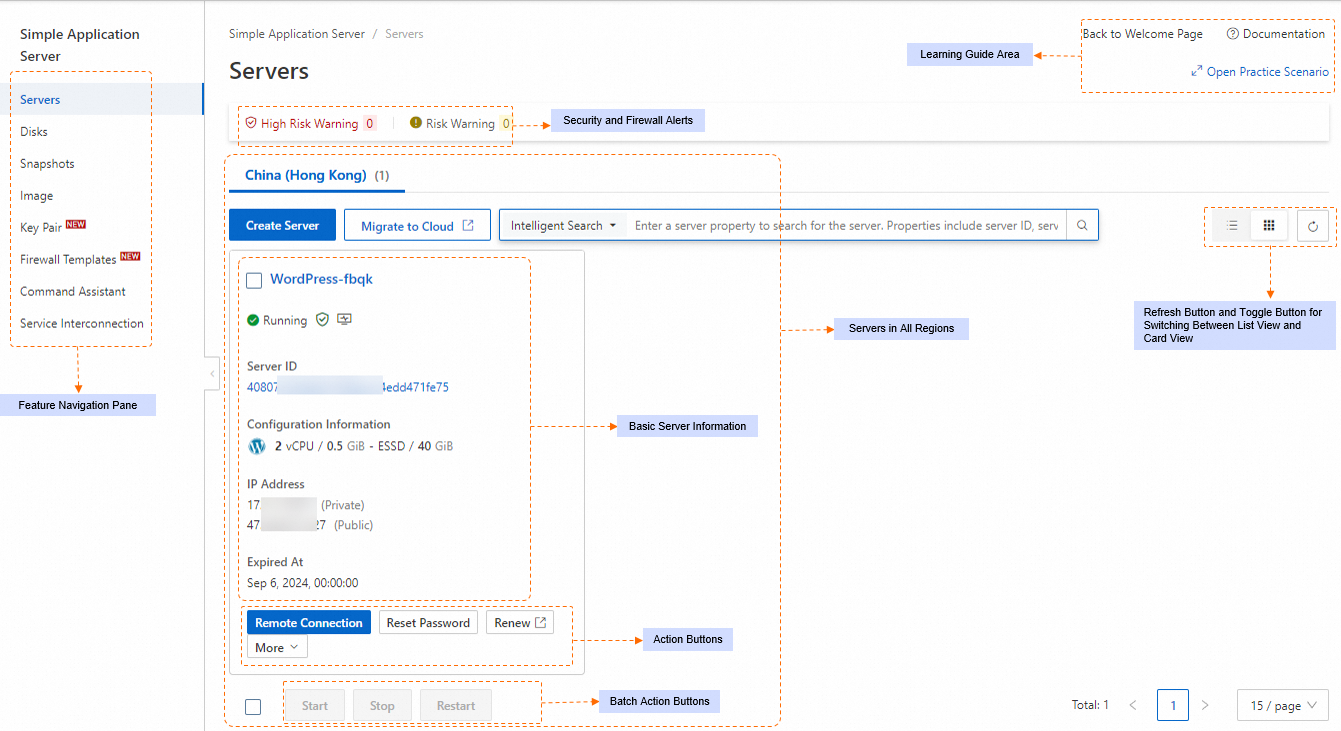Image resolution: width=1341 pixels, height=731 pixels.
Task: Open the Intelligent Search dropdown
Action: coord(562,225)
